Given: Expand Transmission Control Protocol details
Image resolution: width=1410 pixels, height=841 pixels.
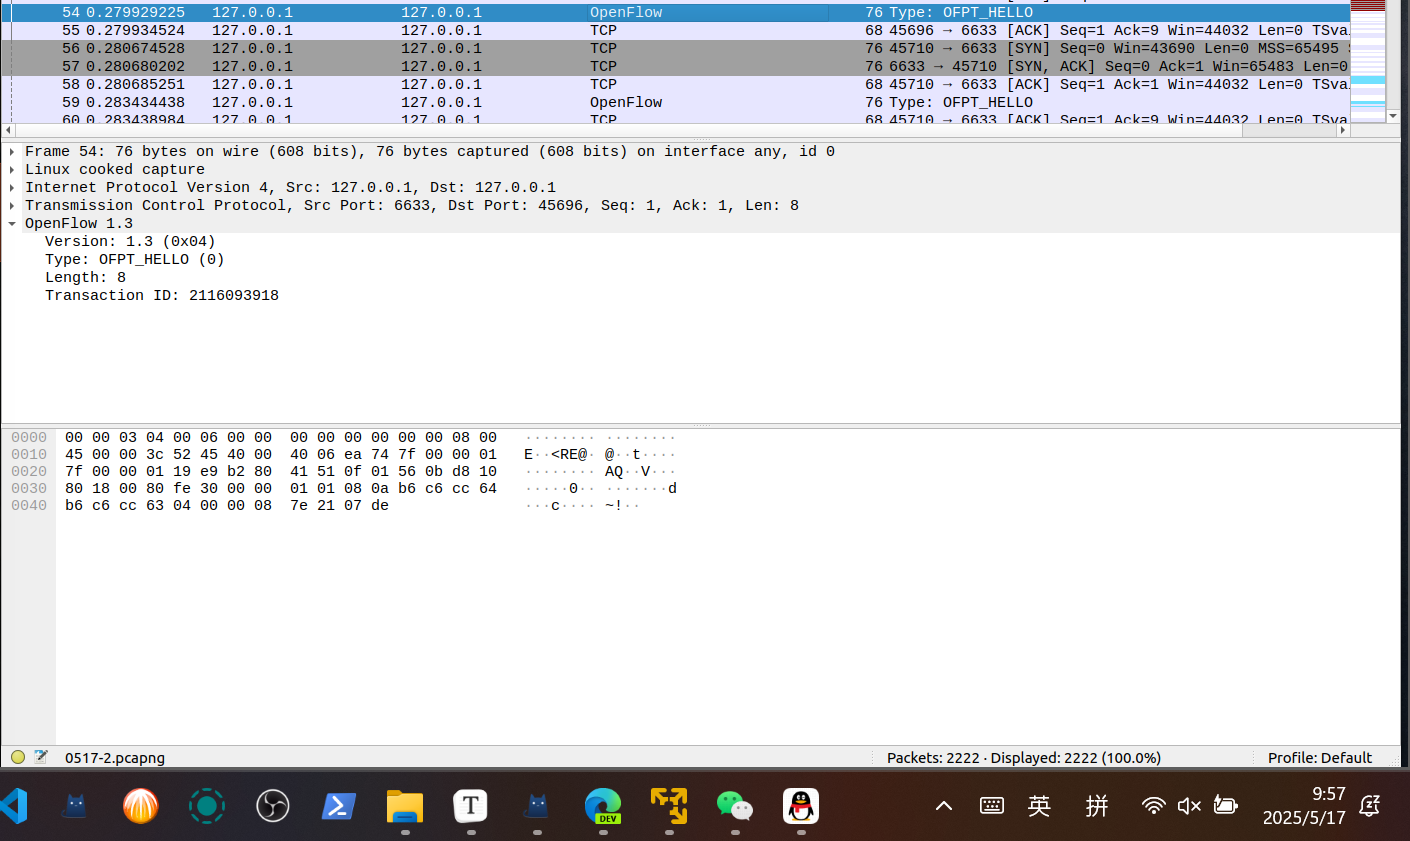Looking at the screenshot, I should (x=12, y=206).
